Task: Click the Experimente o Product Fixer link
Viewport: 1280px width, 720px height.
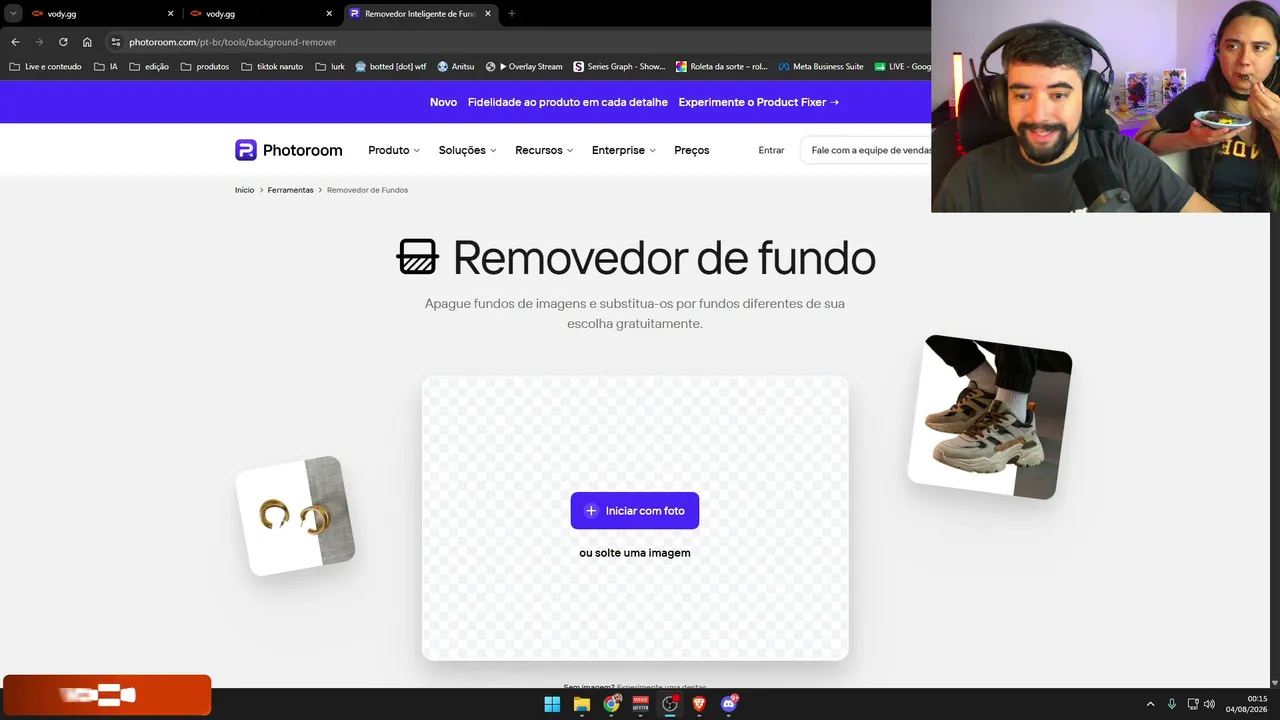Action: click(759, 102)
